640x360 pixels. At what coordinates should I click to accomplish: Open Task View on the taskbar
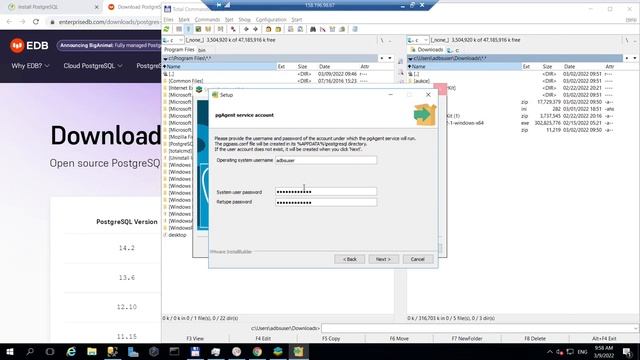(50, 351)
